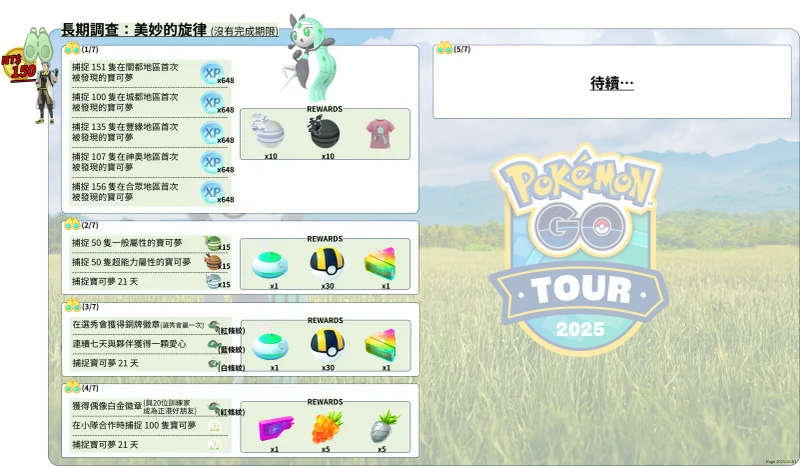
Task: Click the XP icon in the 合眾地區 row
Action: 212,192
